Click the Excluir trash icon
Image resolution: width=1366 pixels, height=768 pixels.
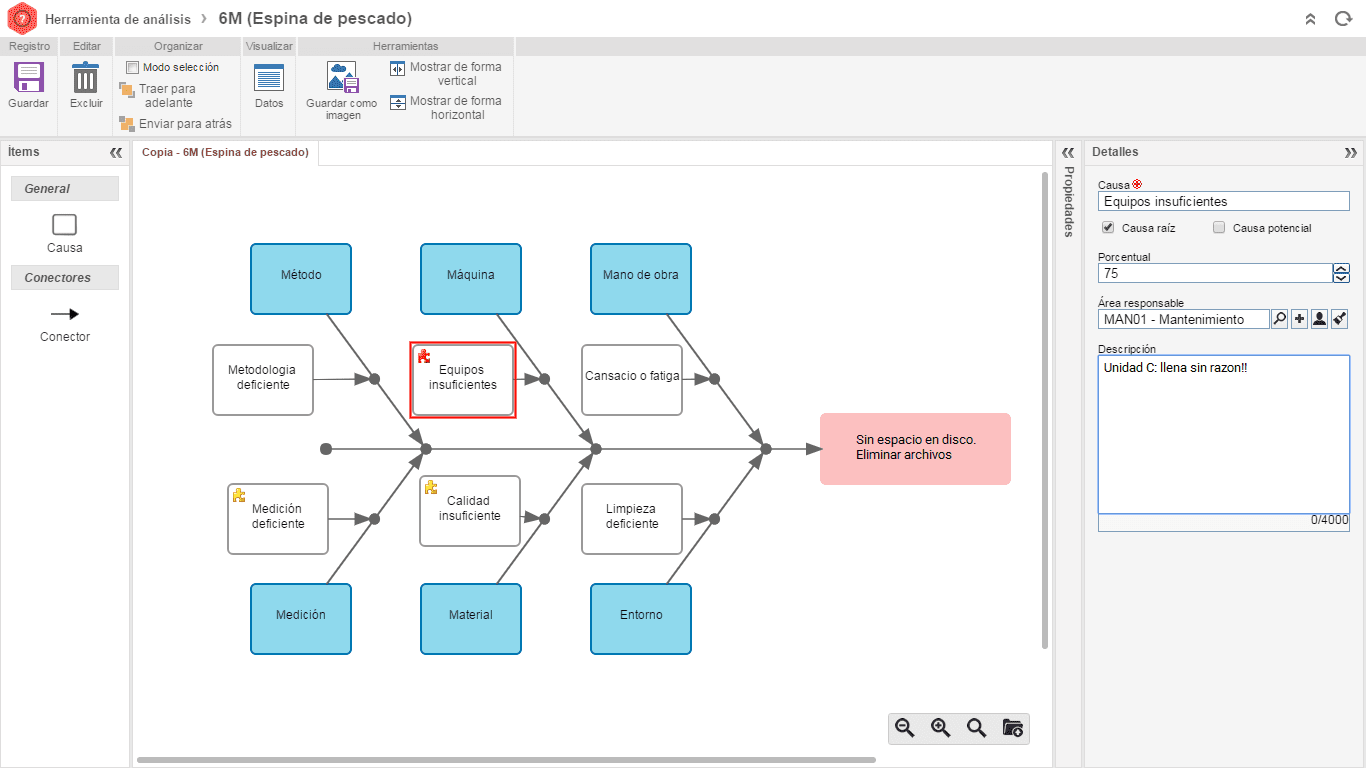coord(86,78)
